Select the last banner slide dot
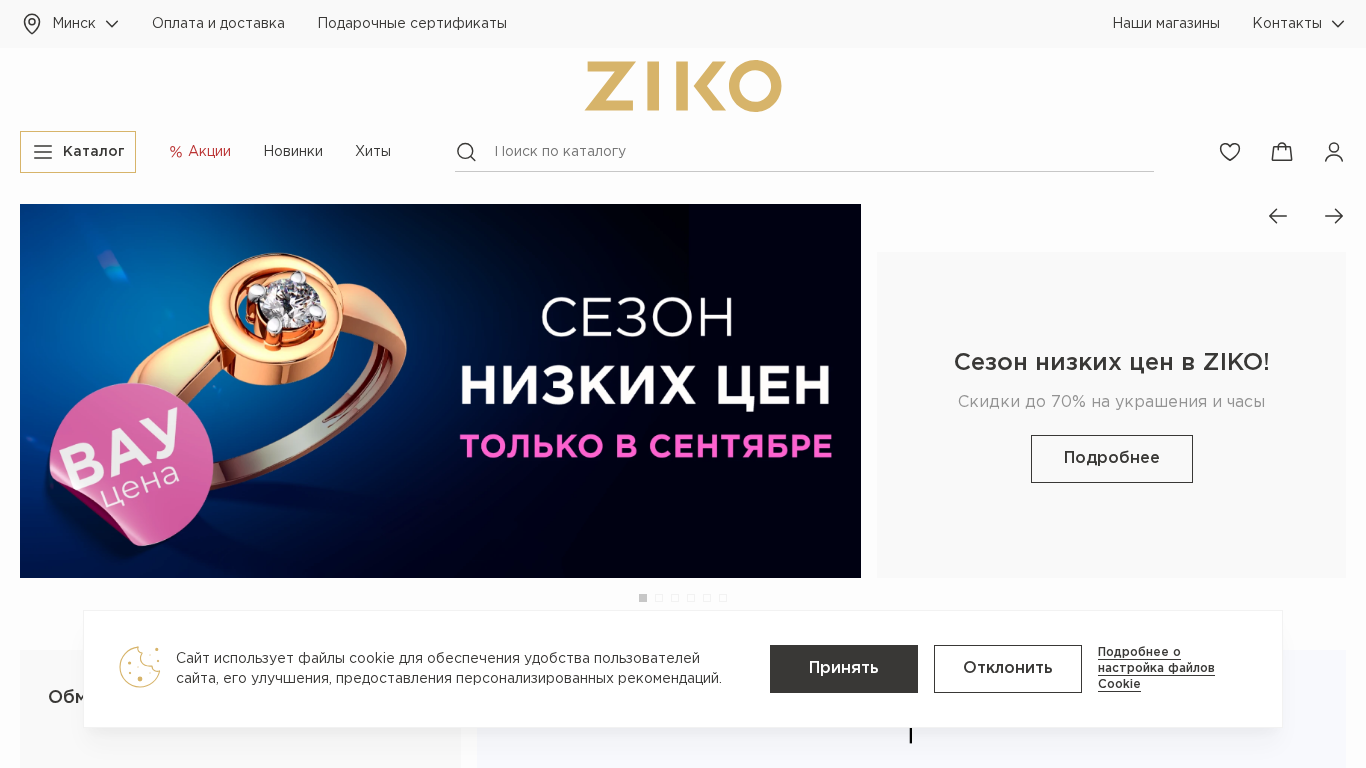 click(723, 598)
